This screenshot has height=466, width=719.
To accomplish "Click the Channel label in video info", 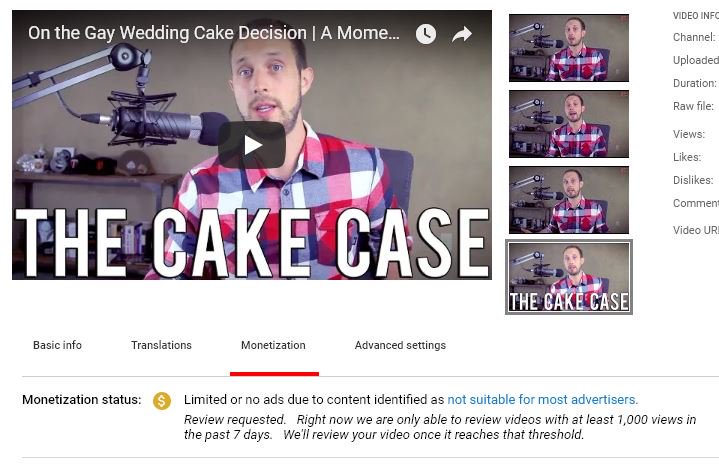I will (694, 37).
